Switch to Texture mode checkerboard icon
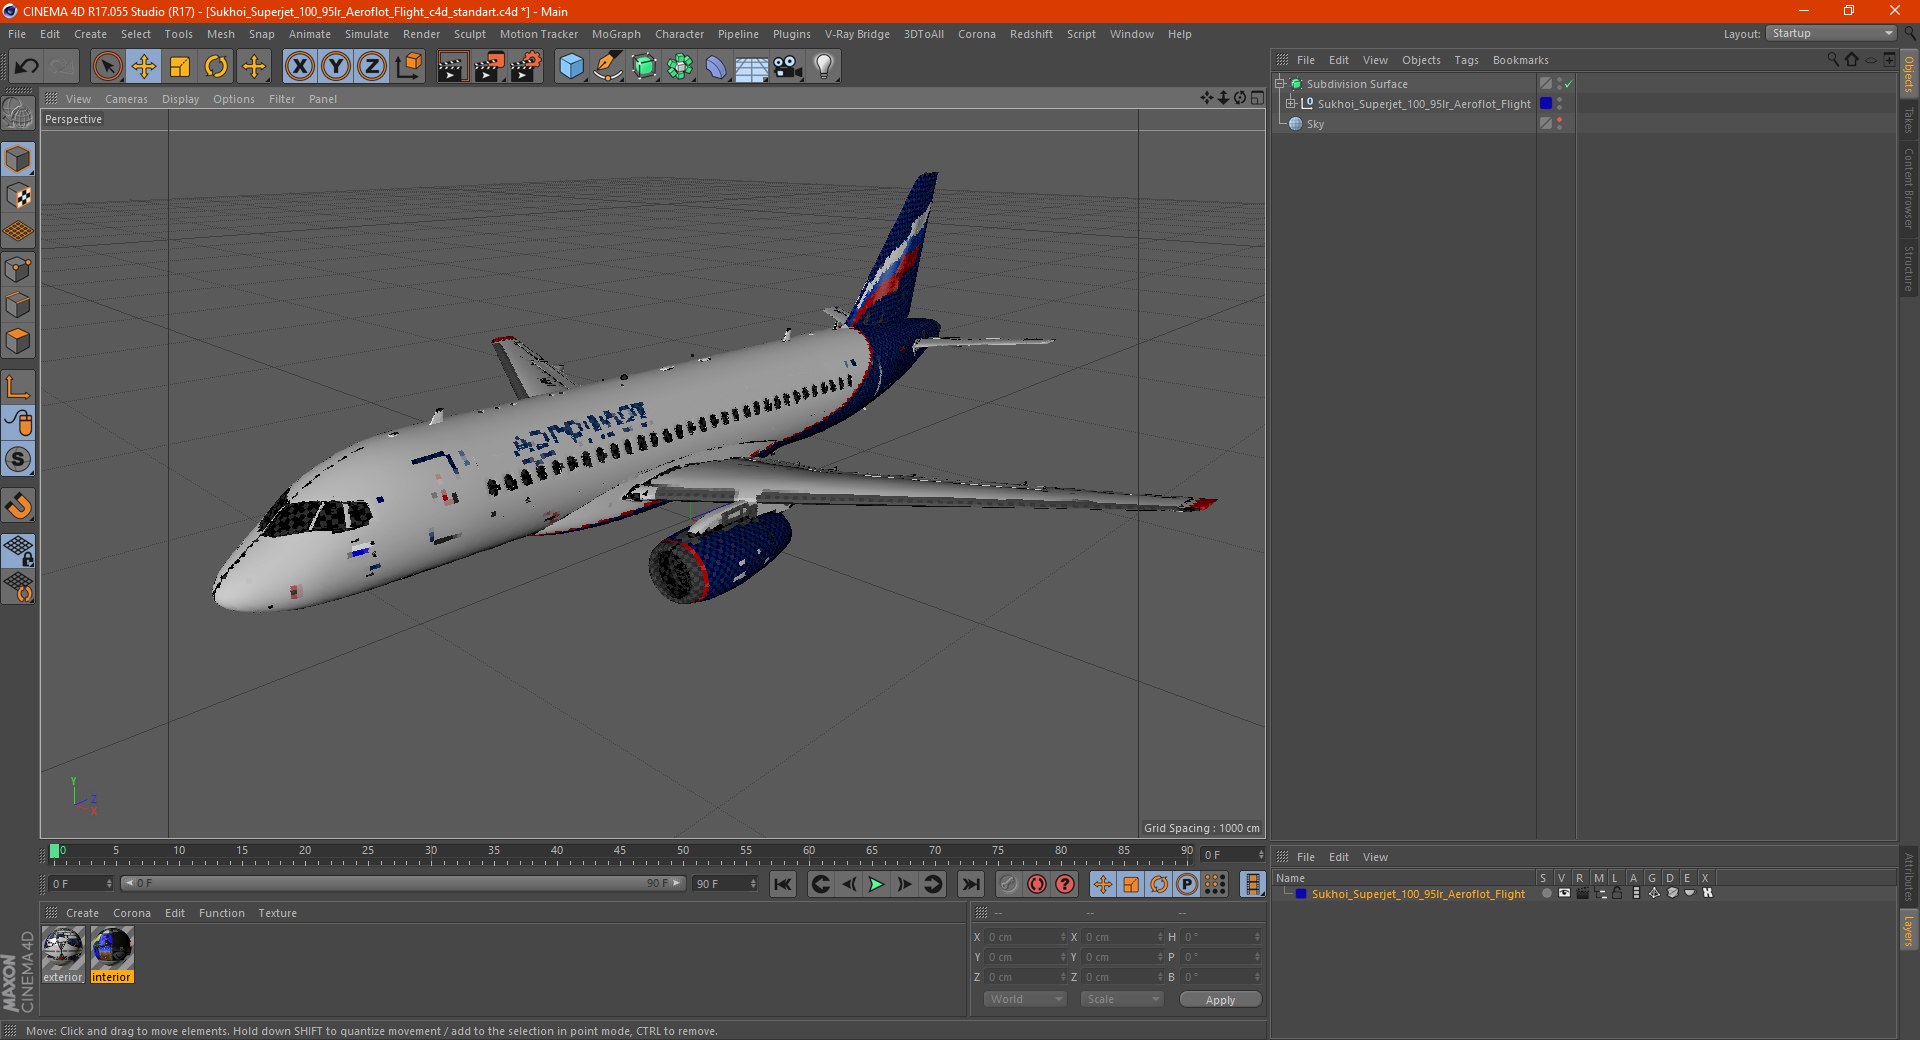 (x=19, y=196)
